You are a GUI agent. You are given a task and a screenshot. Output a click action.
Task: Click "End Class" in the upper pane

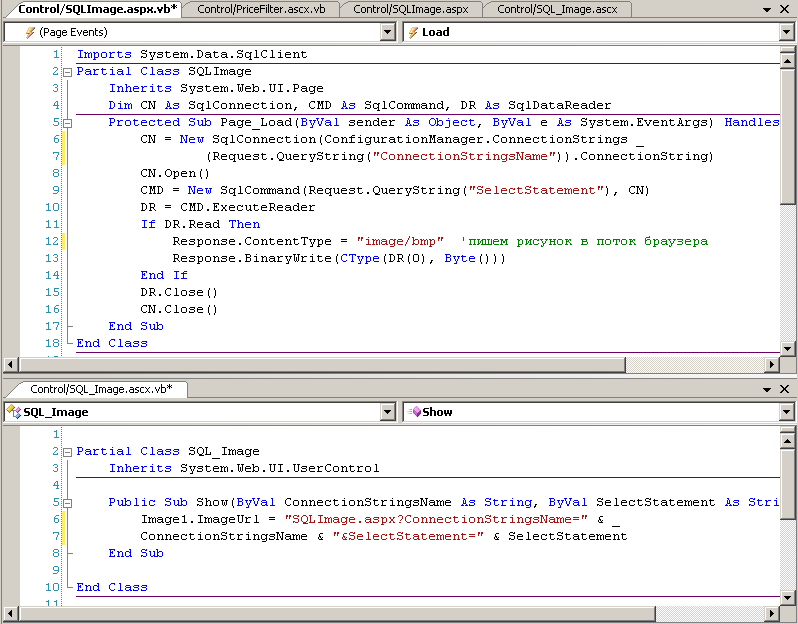pos(112,344)
